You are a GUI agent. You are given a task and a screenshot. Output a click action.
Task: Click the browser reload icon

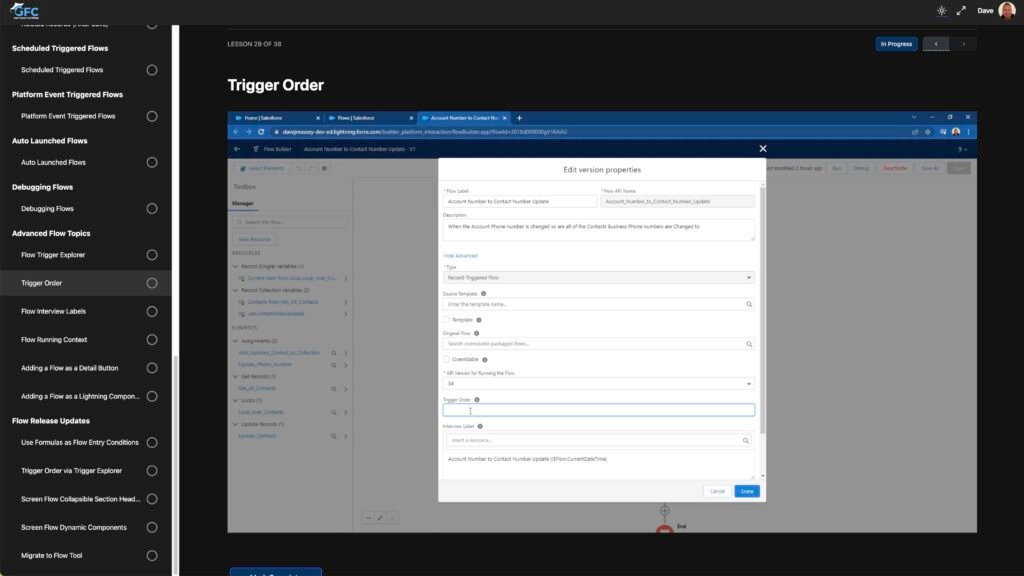click(x=261, y=132)
